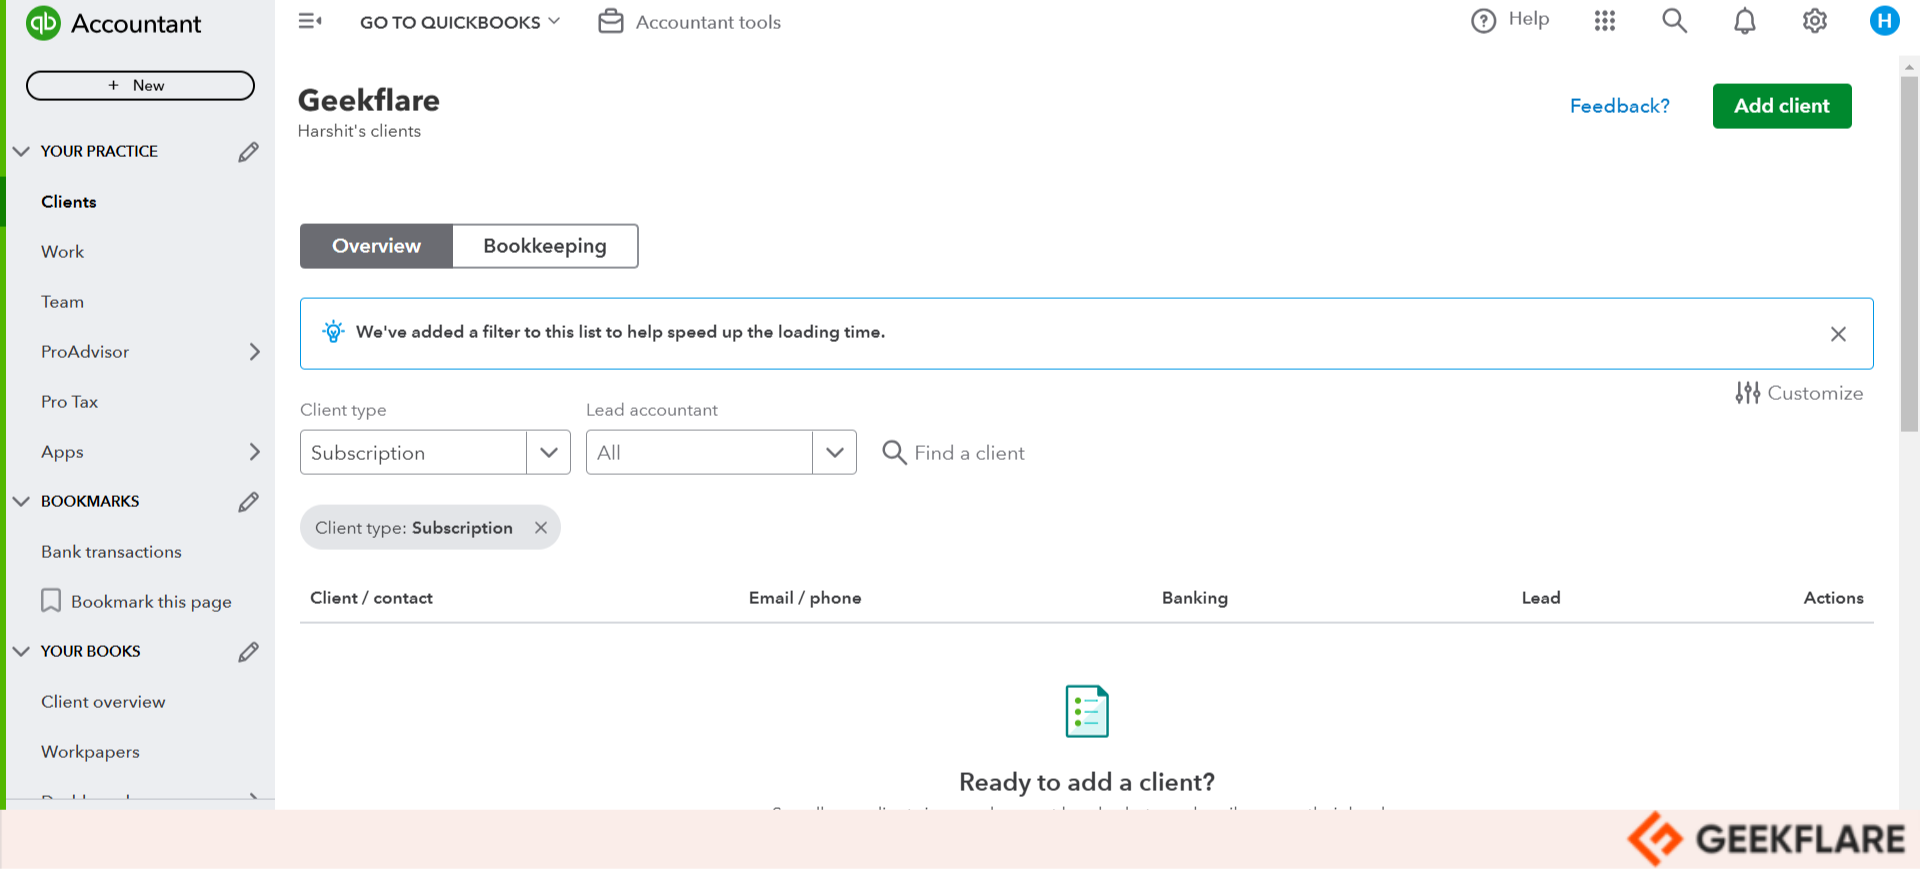Click the Apps label in sidebar
The height and width of the screenshot is (869, 1920).
(x=62, y=452)
